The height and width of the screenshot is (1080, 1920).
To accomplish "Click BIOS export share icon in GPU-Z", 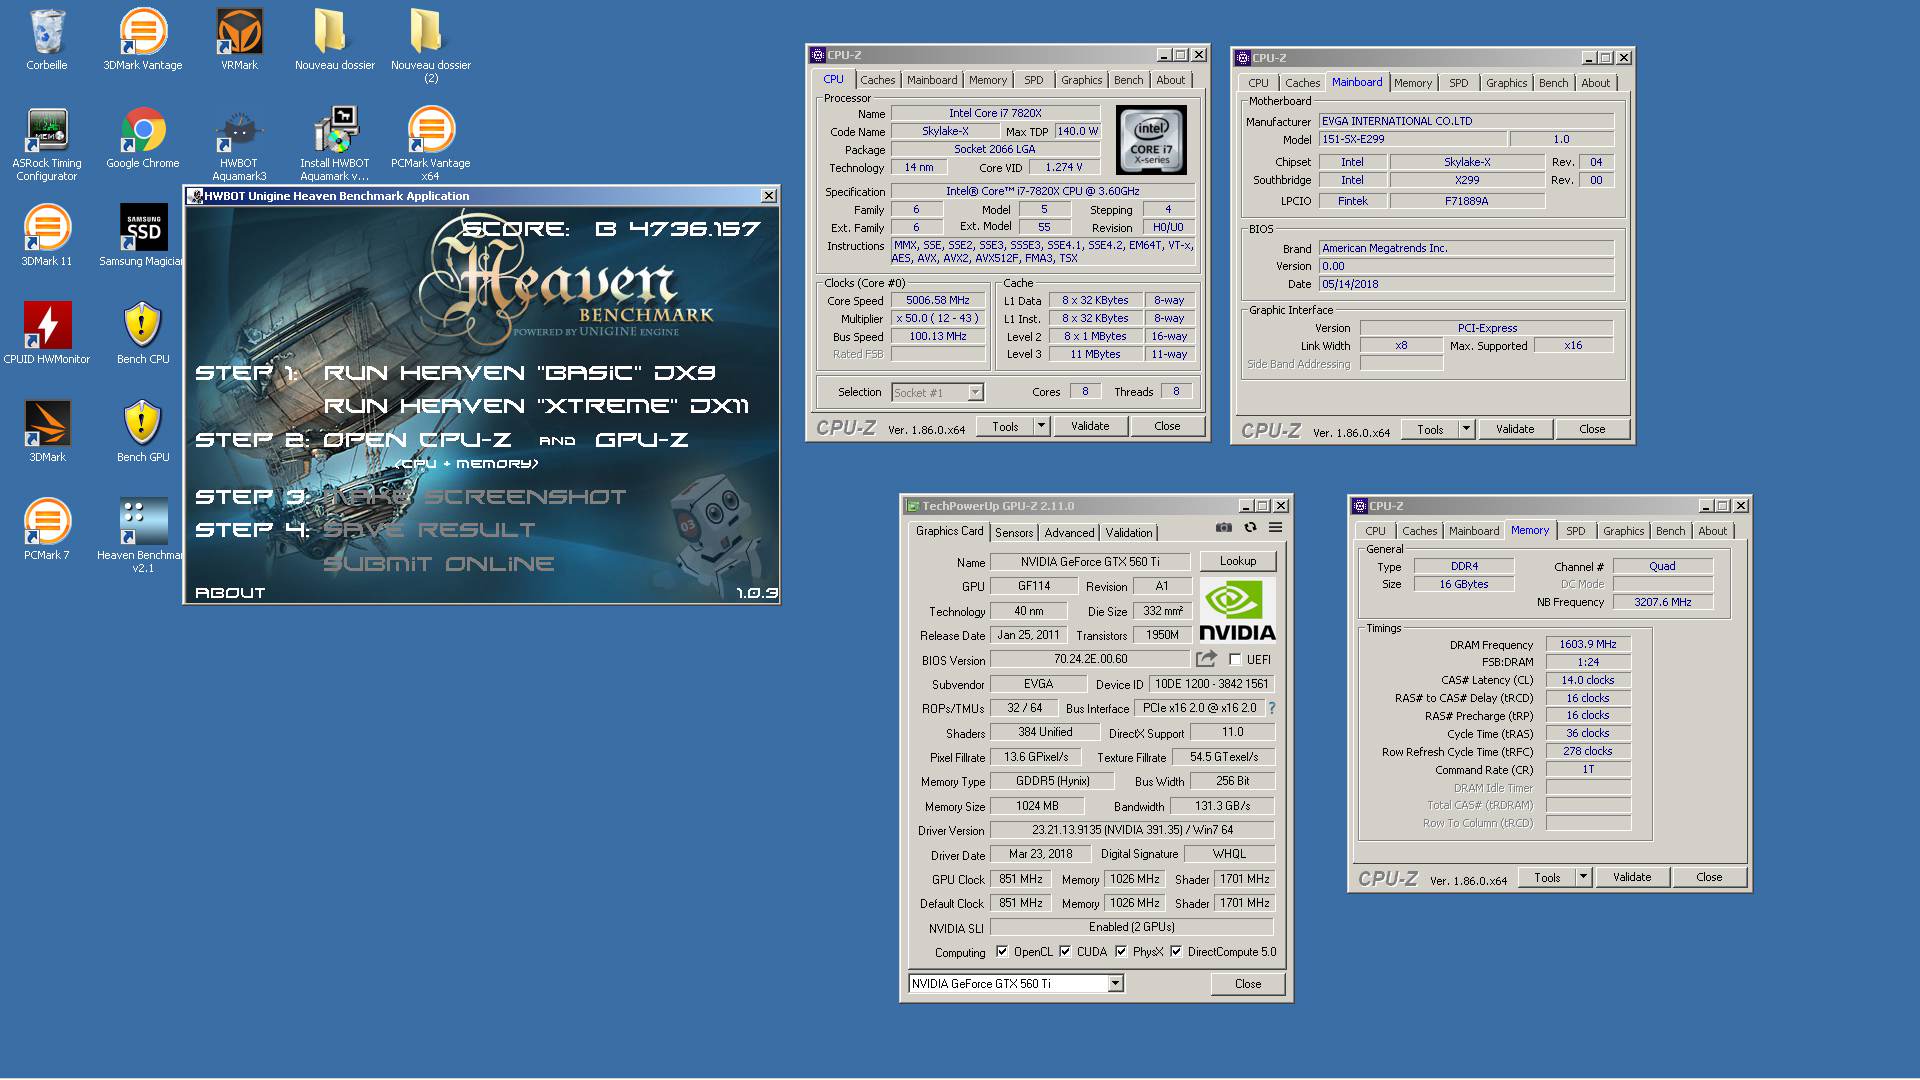I will [1206, 659].
